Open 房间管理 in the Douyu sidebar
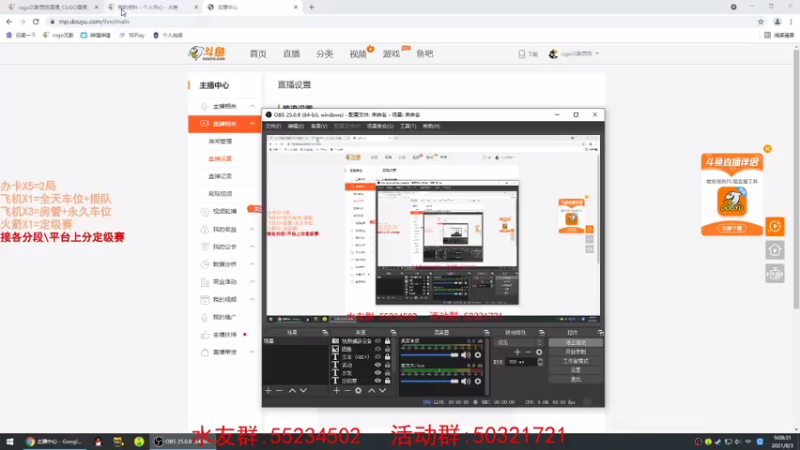Screen dimensions: 800x450 coord(220,141)
